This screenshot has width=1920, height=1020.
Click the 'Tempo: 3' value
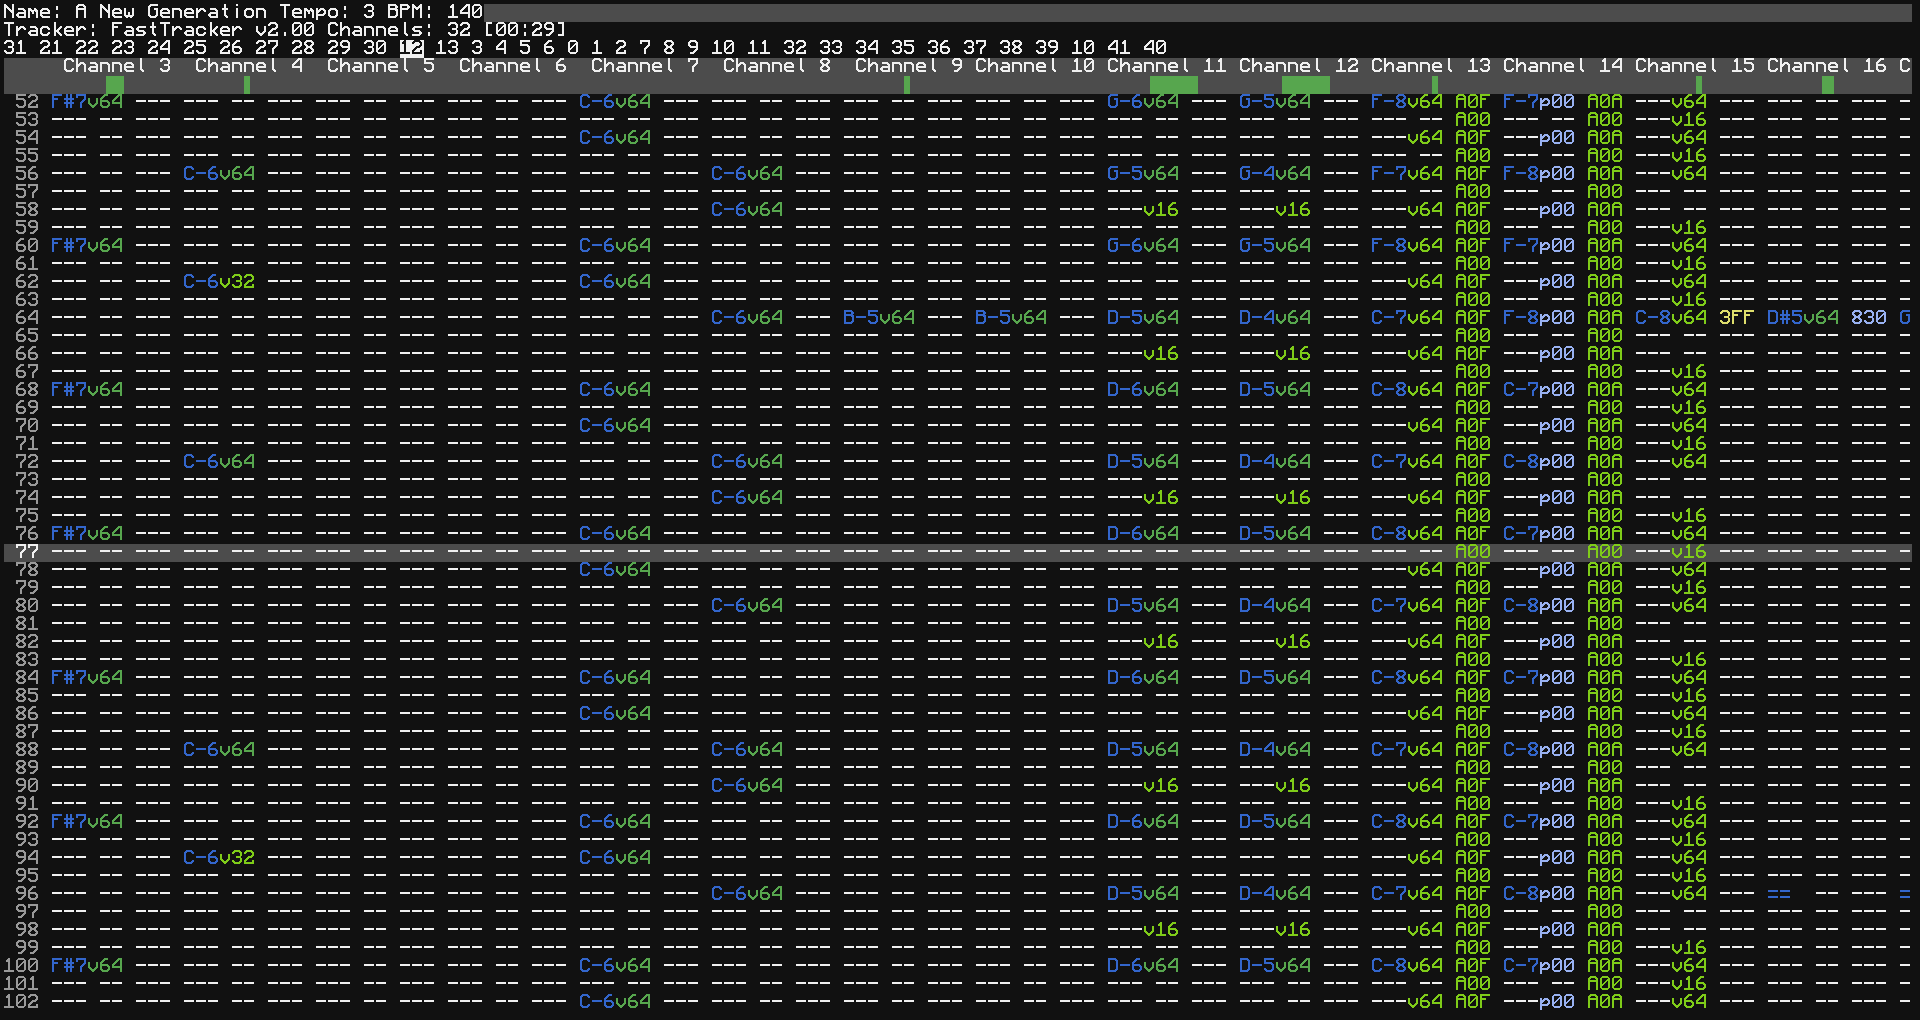327,11
